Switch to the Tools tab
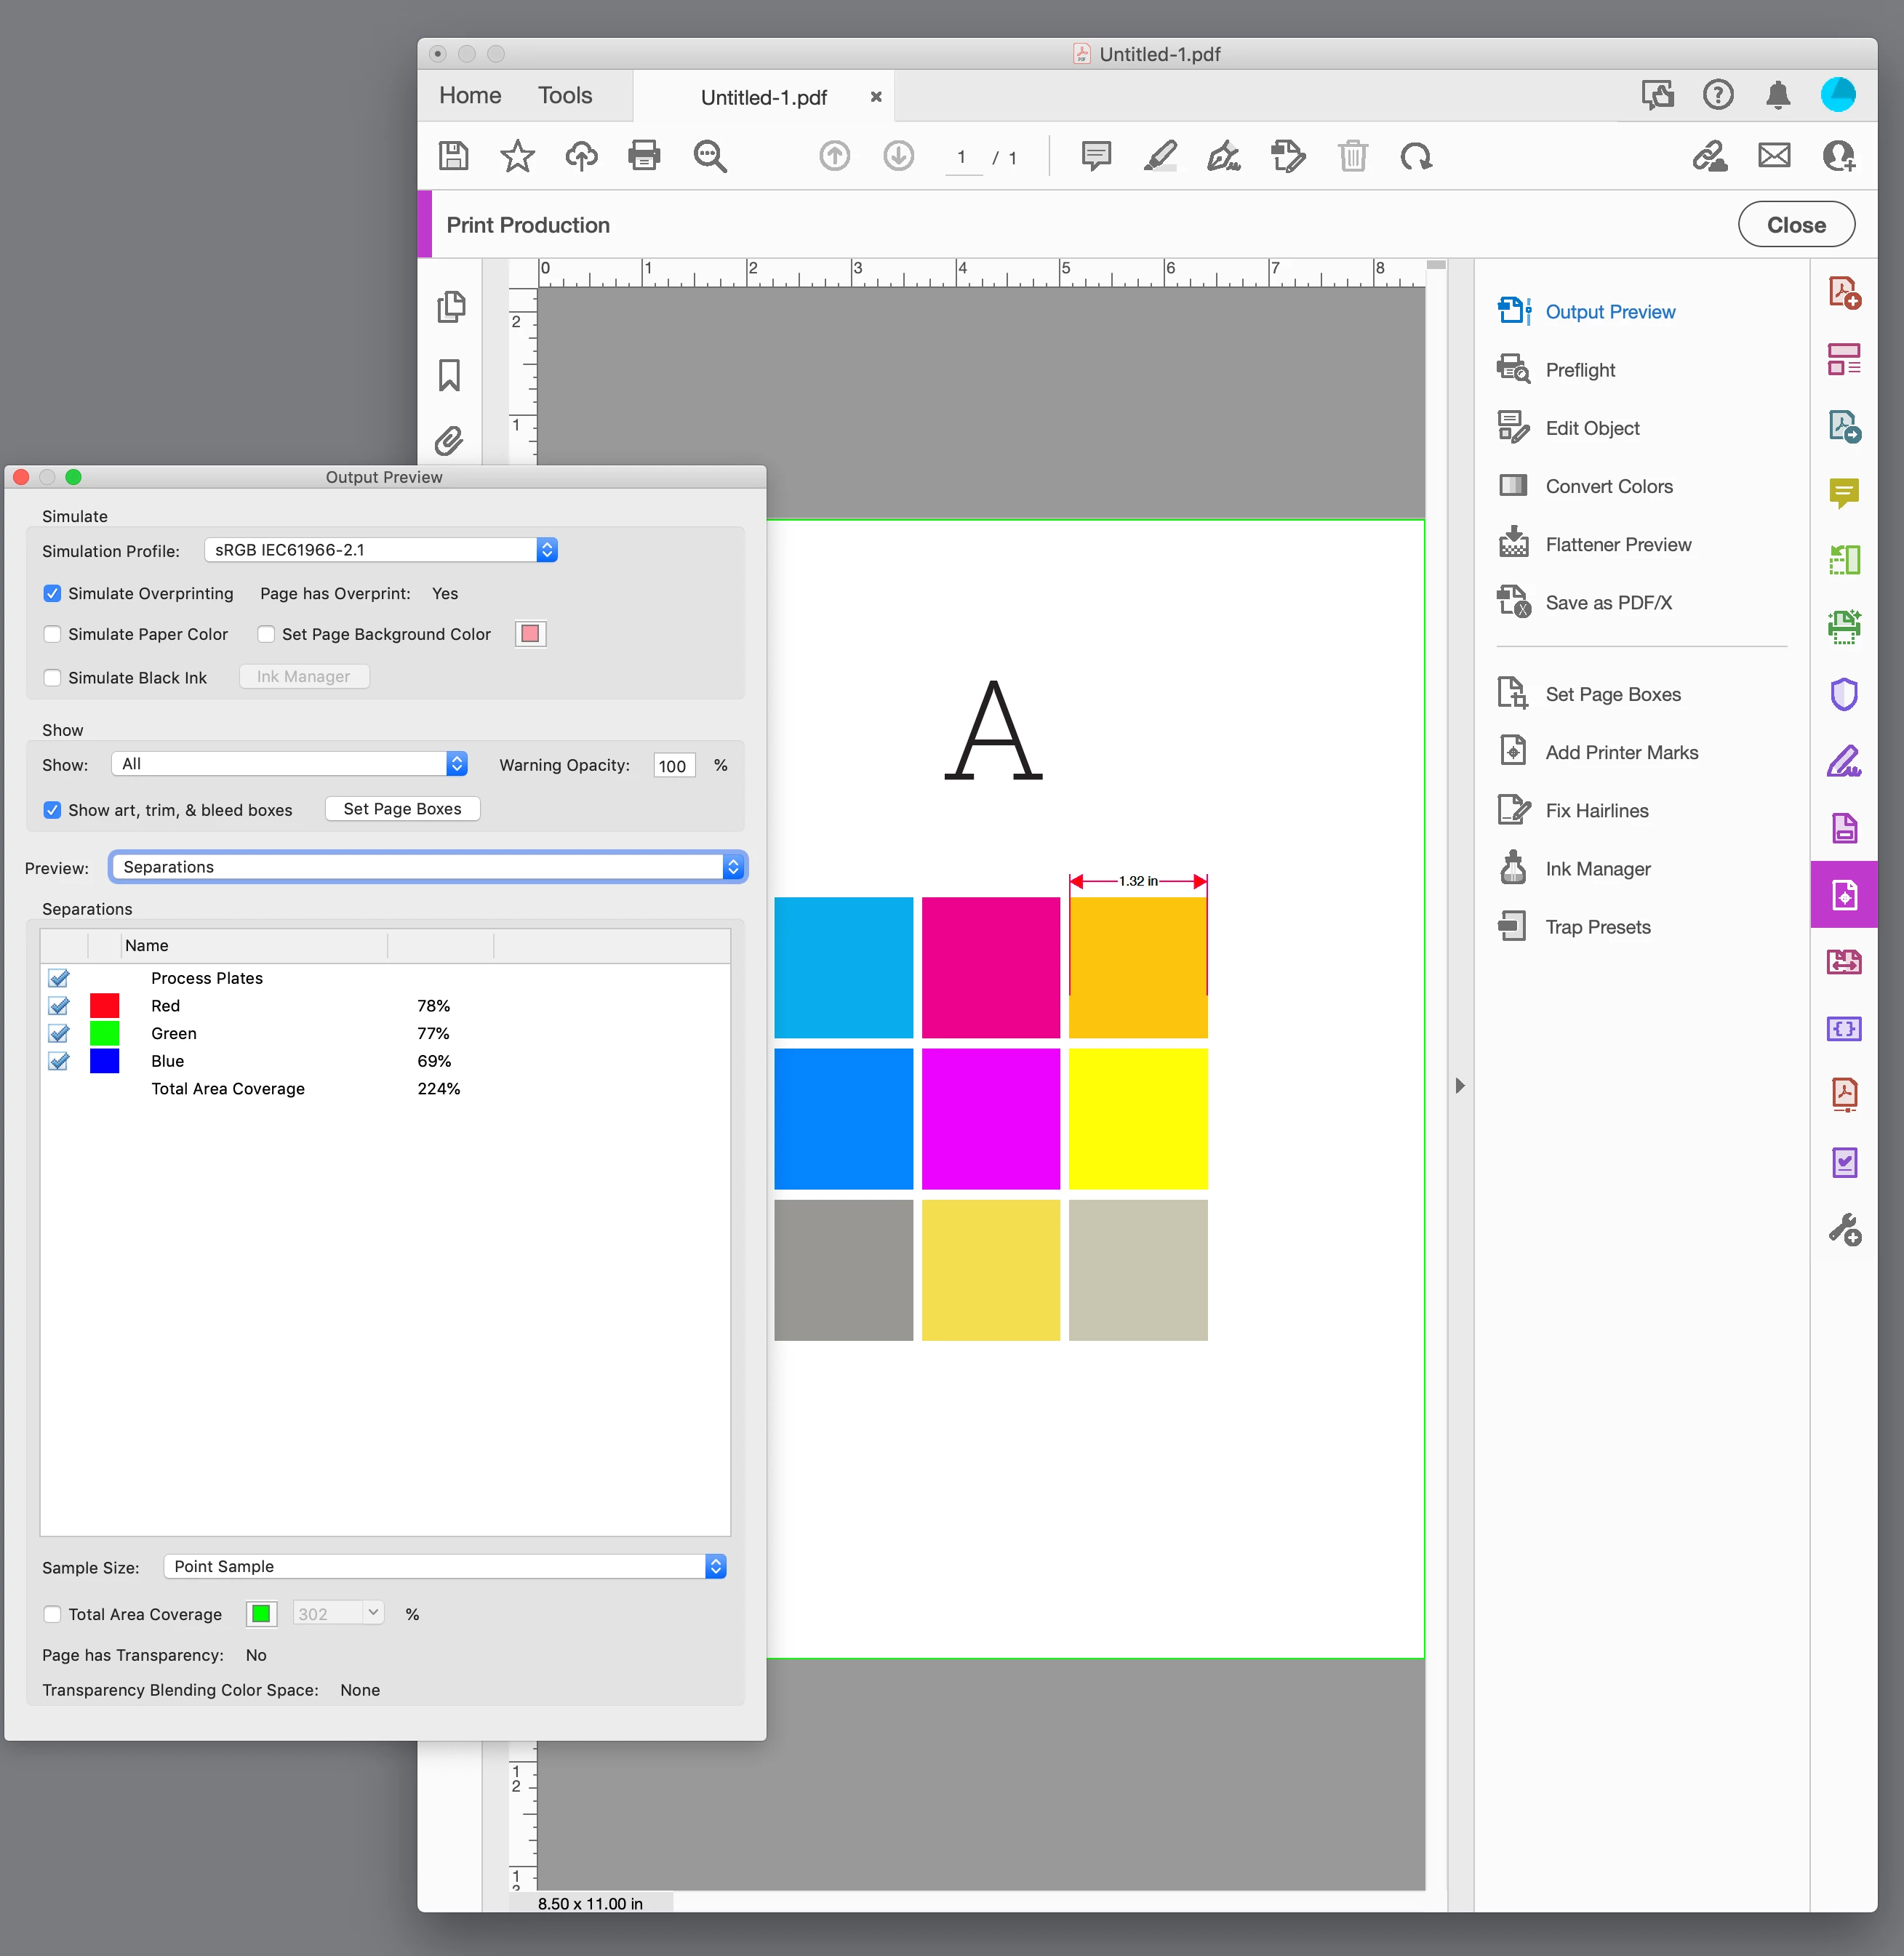The height and width of the screenshot is (1956, 1904). (565, 96)
